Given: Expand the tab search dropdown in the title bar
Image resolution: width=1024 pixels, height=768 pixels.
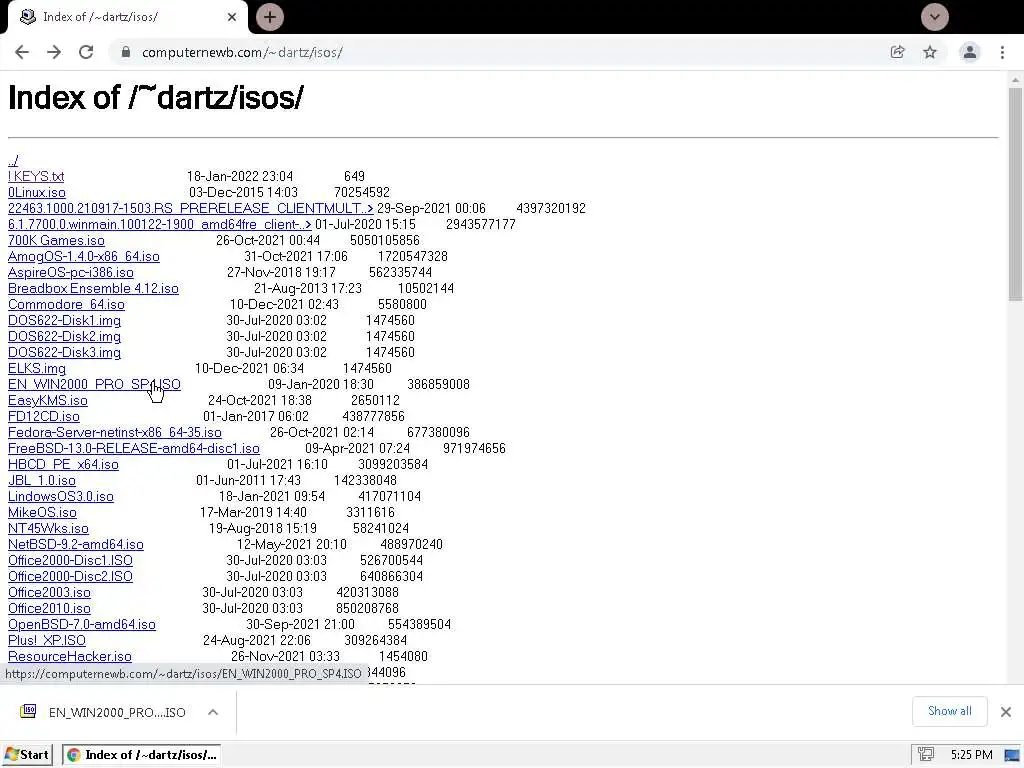Looking at the screenshot, I should click(x=935, y=17).
